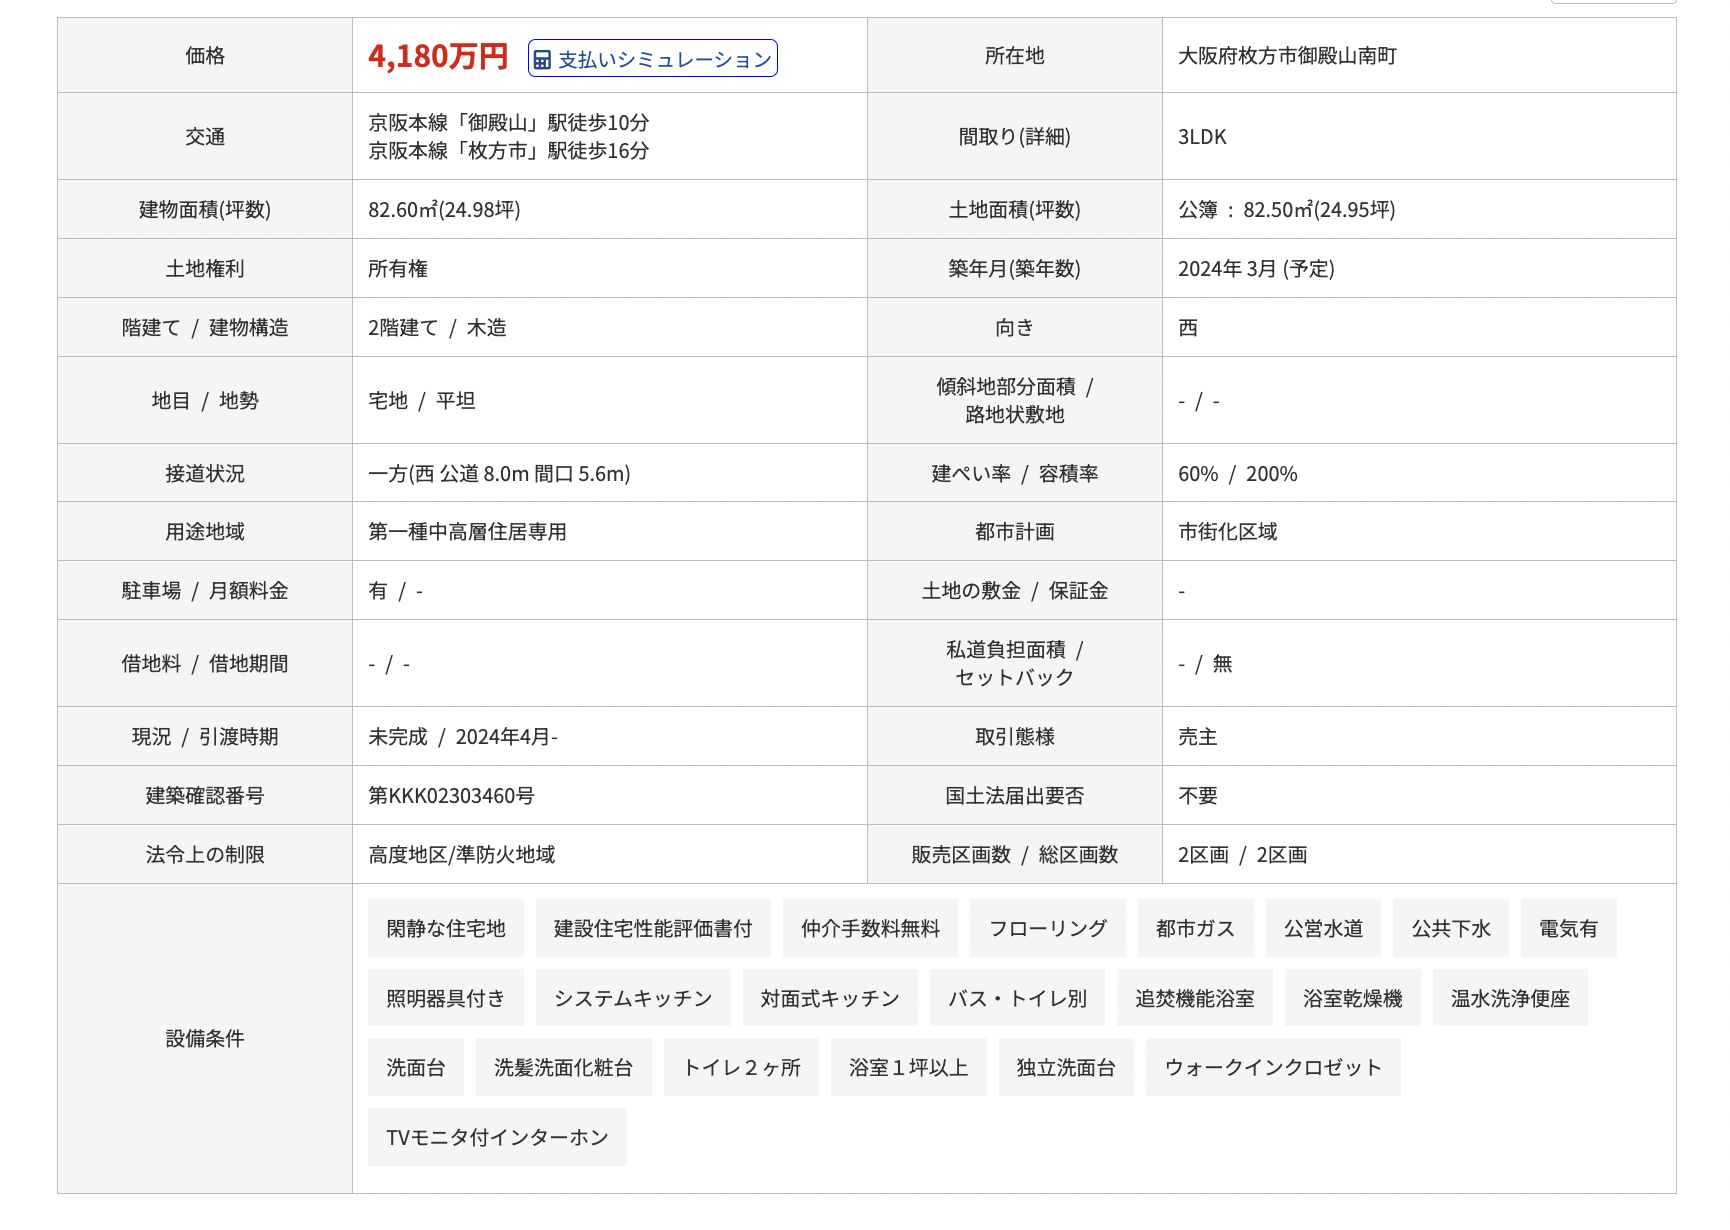Screen dimensions: 1730x1230
Task: Click the 対面式キッチン tag
Action: pyautogui.click(x=830, y=998)
